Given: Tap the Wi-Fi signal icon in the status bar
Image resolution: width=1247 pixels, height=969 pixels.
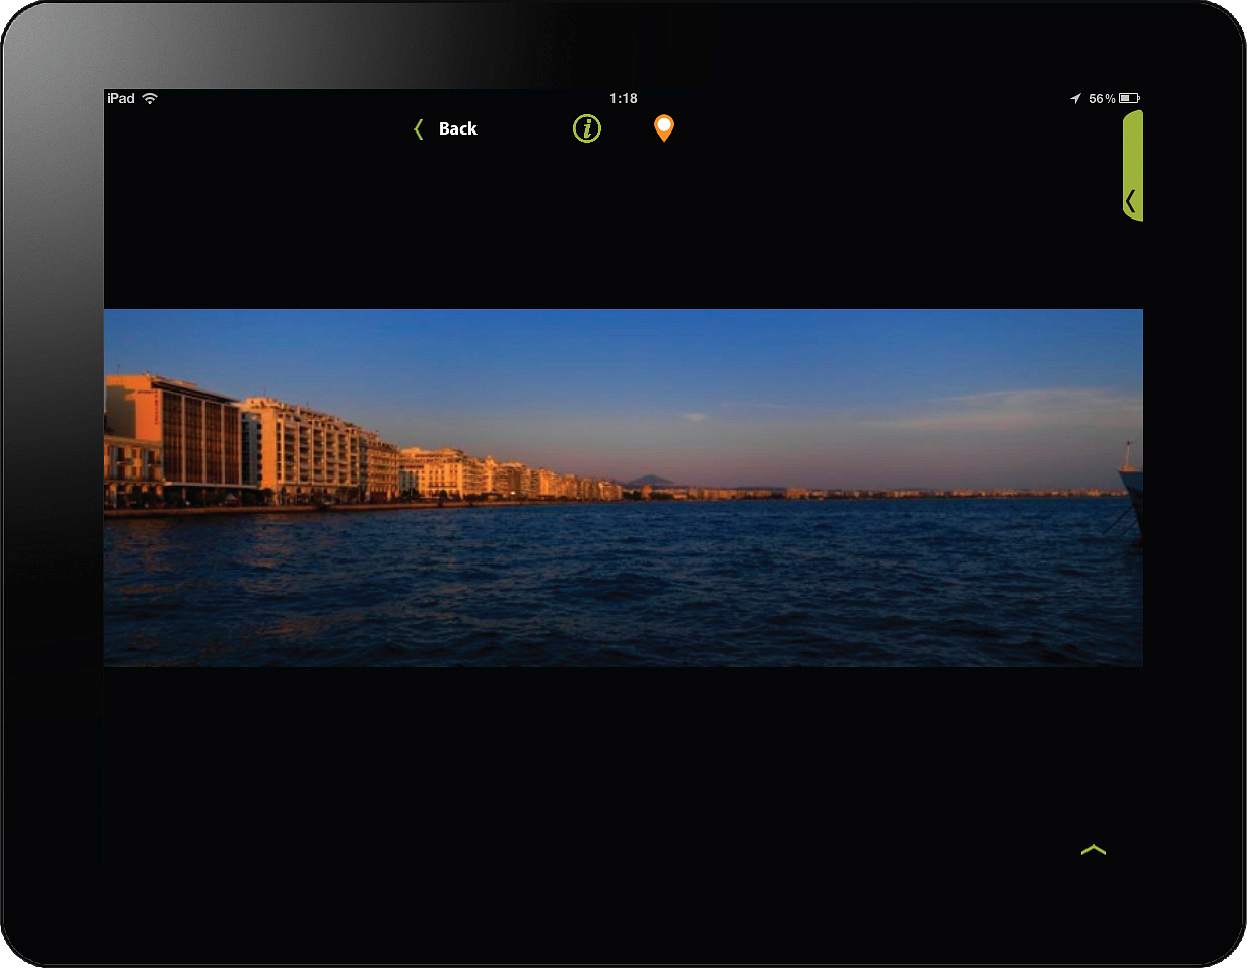Looking at the screenshot, I should [150, 98].
